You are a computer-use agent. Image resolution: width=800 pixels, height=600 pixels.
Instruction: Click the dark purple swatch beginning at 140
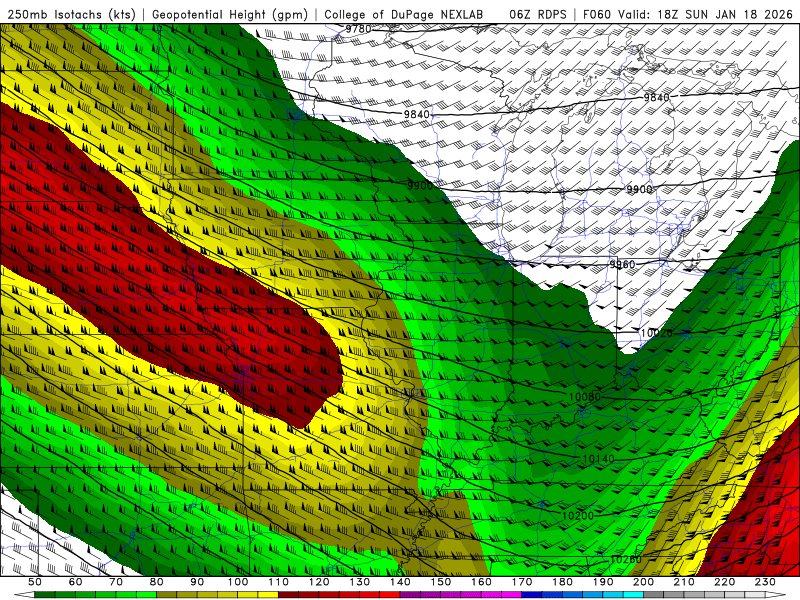click(x=410, y=595)
